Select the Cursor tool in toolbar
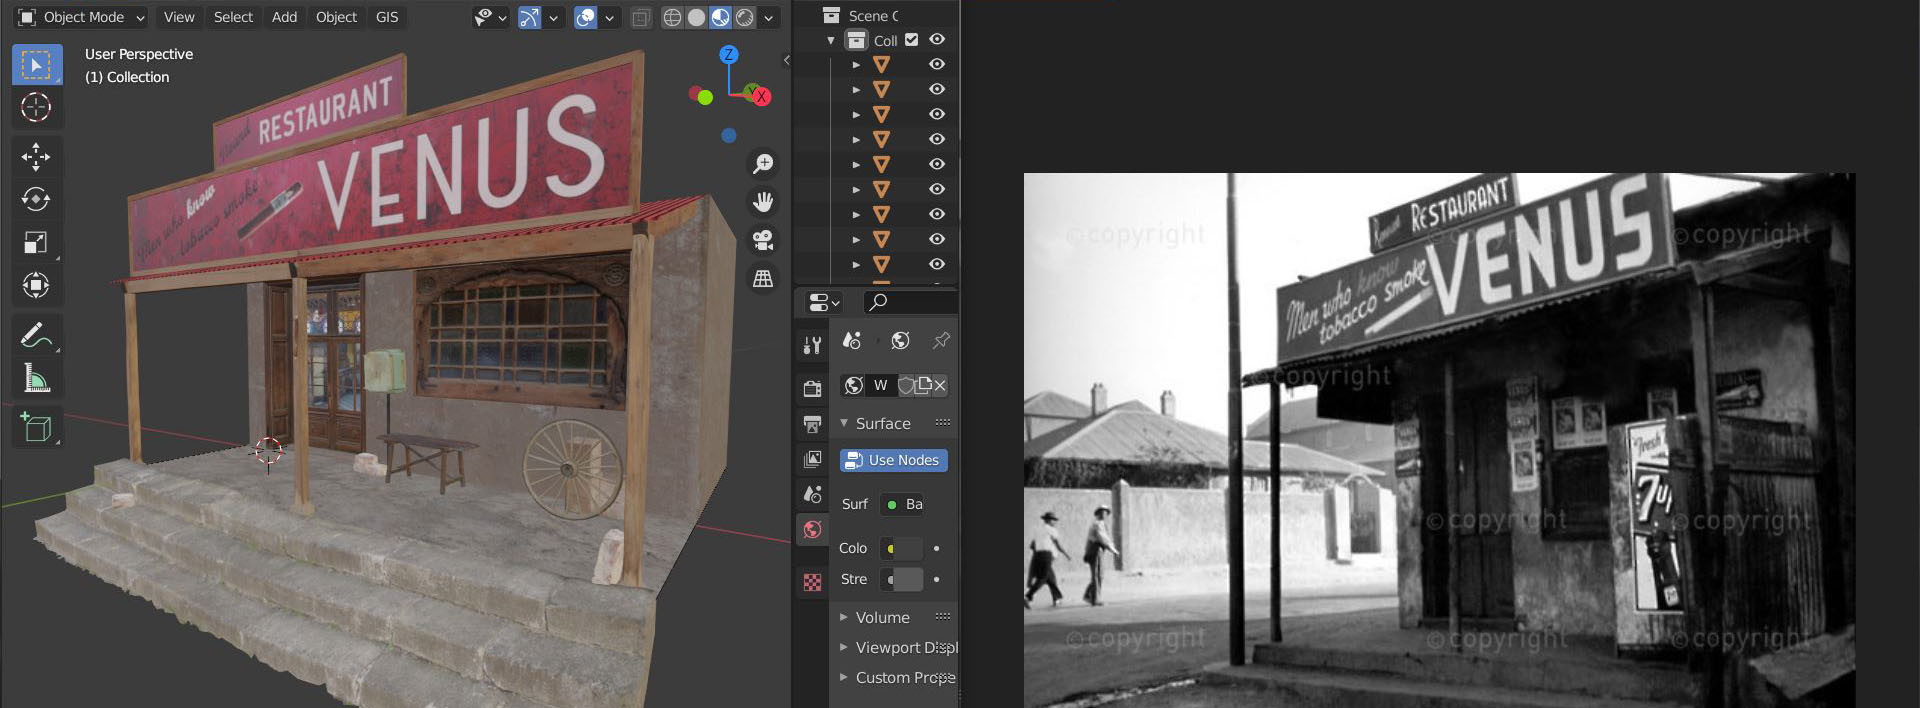 click(x=36, y=107)
